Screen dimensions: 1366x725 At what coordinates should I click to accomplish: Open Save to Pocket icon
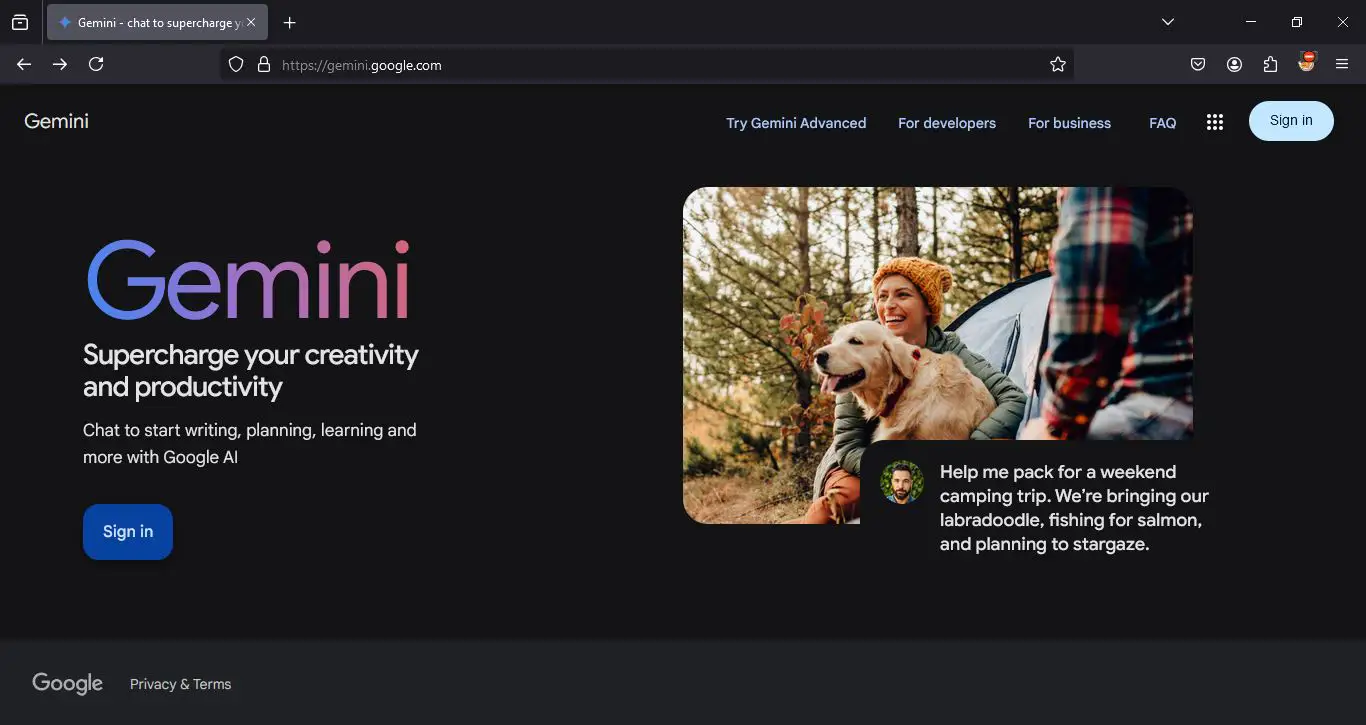coord(1198,64)
